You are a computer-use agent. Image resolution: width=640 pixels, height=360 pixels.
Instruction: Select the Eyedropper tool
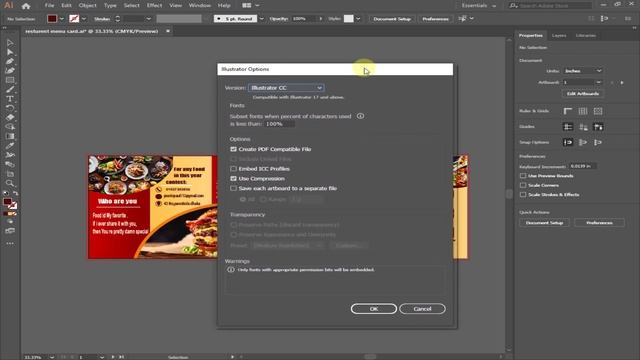(x=10, y=146)
